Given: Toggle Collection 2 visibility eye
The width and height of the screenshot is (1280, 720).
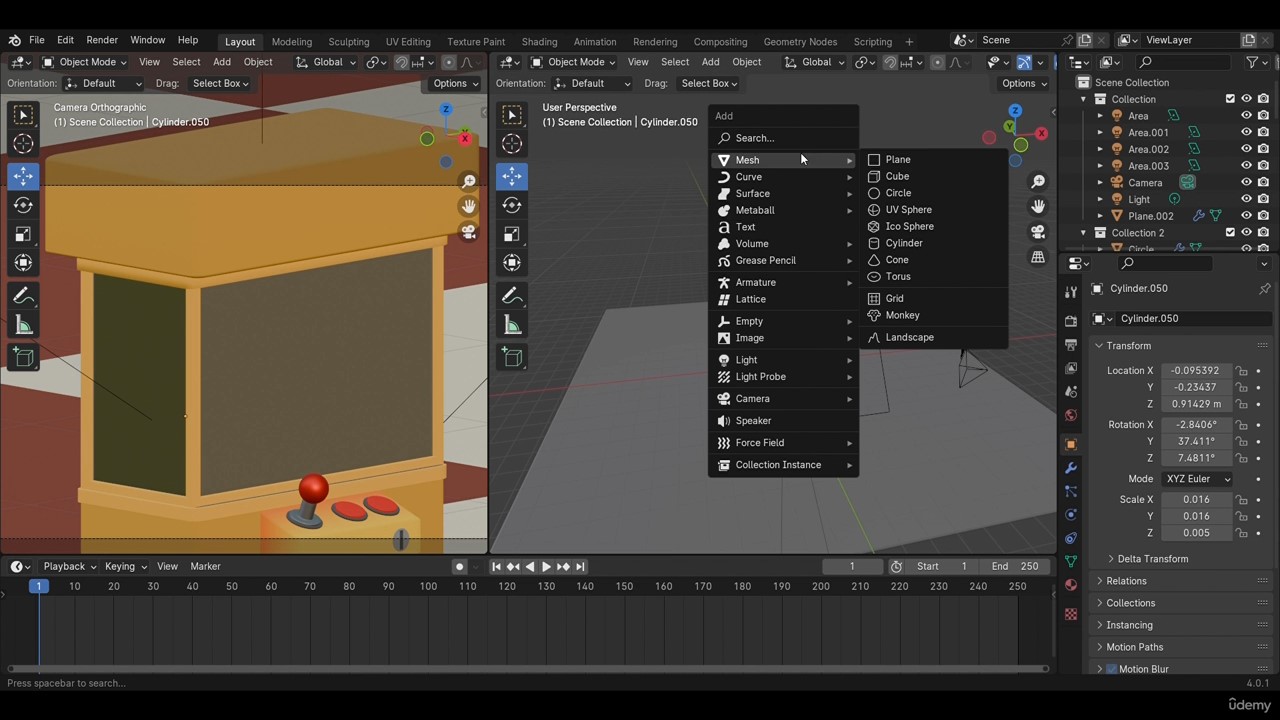Looking at the screenshot, I should [x=1246, y=233].
